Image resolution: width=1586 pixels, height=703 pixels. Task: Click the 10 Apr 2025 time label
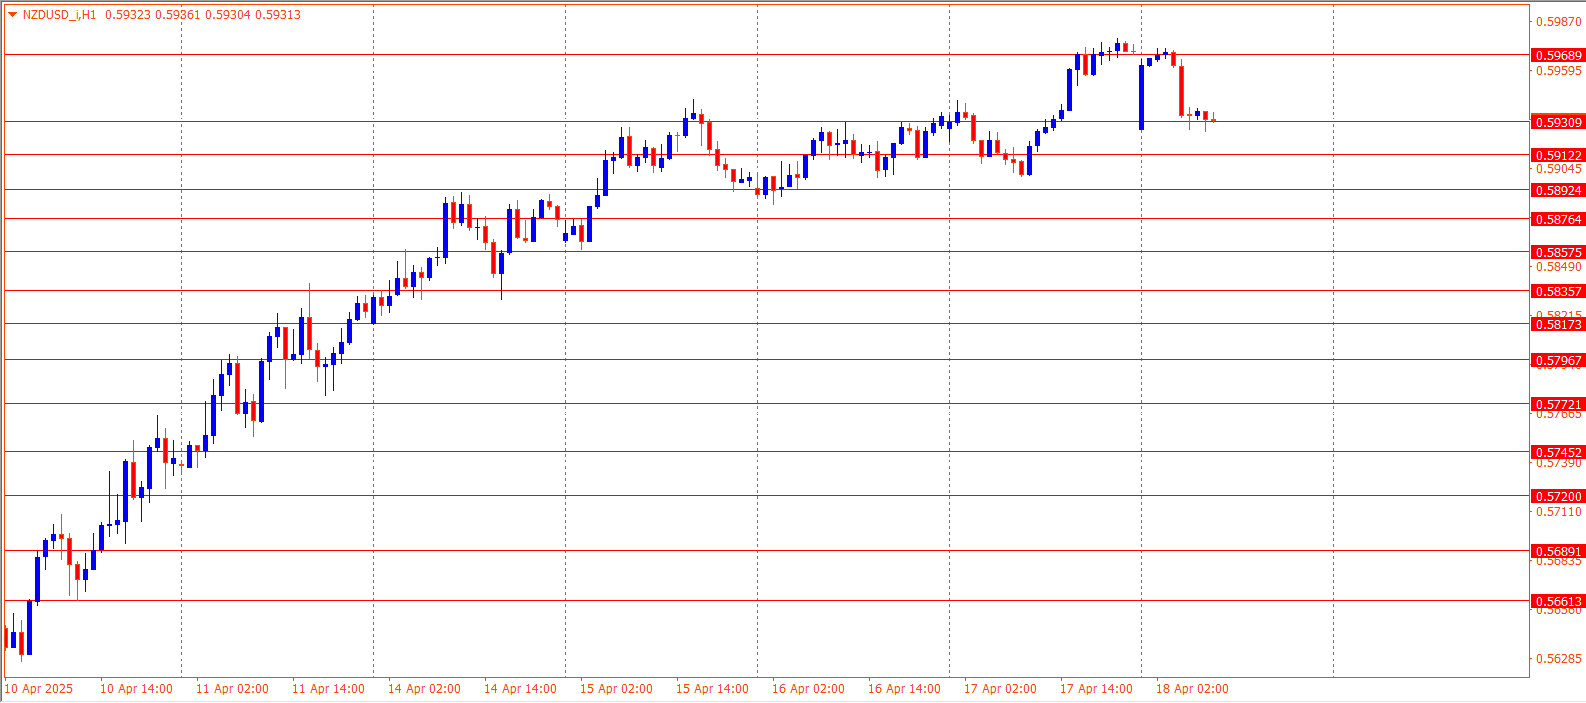[39, 688]
